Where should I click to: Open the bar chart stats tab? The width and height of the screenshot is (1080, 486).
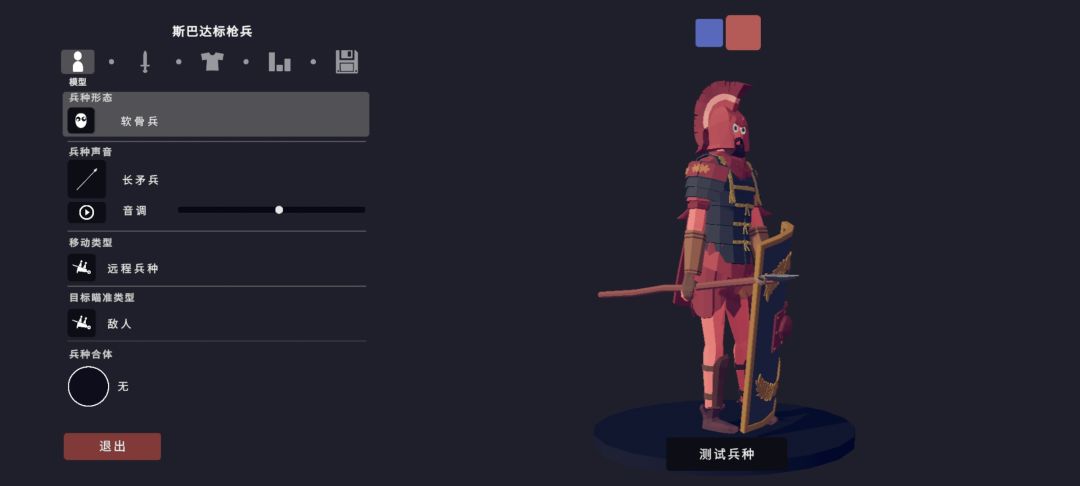tap(279, 62)
